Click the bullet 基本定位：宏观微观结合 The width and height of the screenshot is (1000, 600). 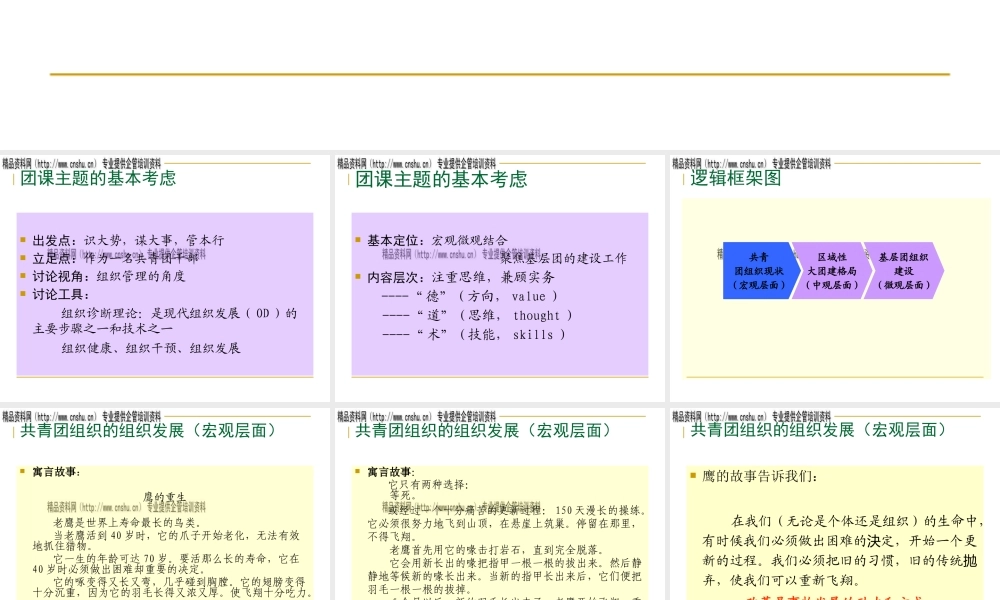(x=438, y=240)
